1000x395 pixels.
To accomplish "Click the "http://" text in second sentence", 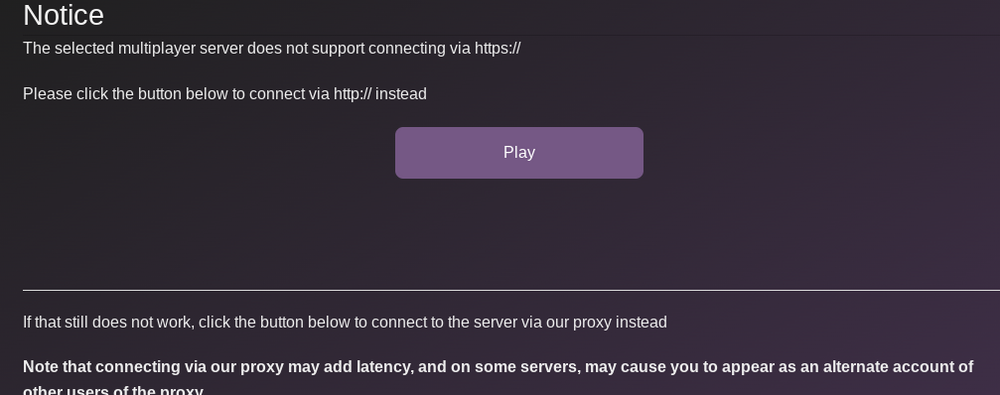I will coord(352,94).
